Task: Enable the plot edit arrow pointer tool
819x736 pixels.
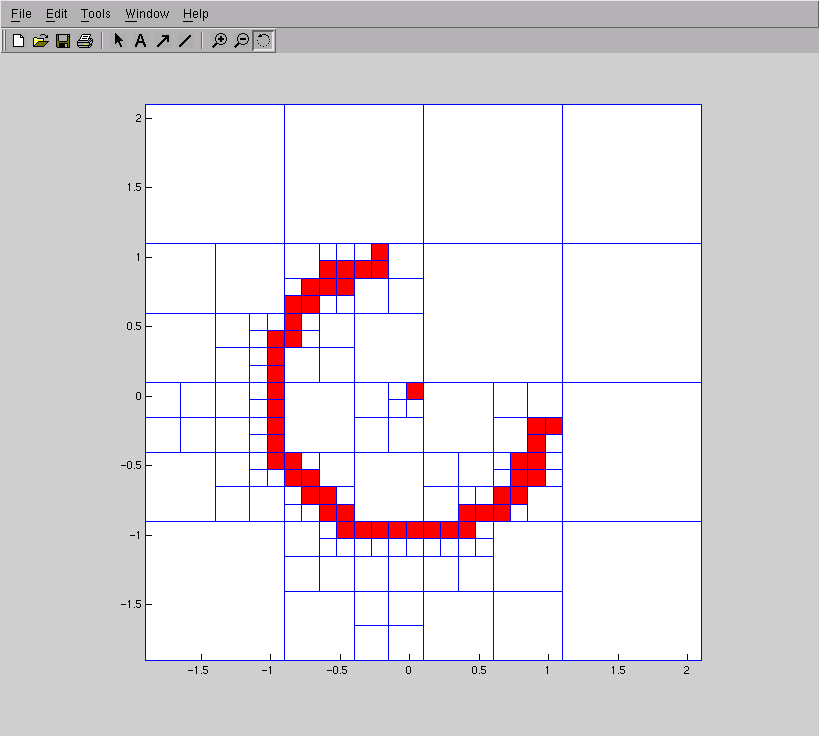Action: click(x=118, y=41)
